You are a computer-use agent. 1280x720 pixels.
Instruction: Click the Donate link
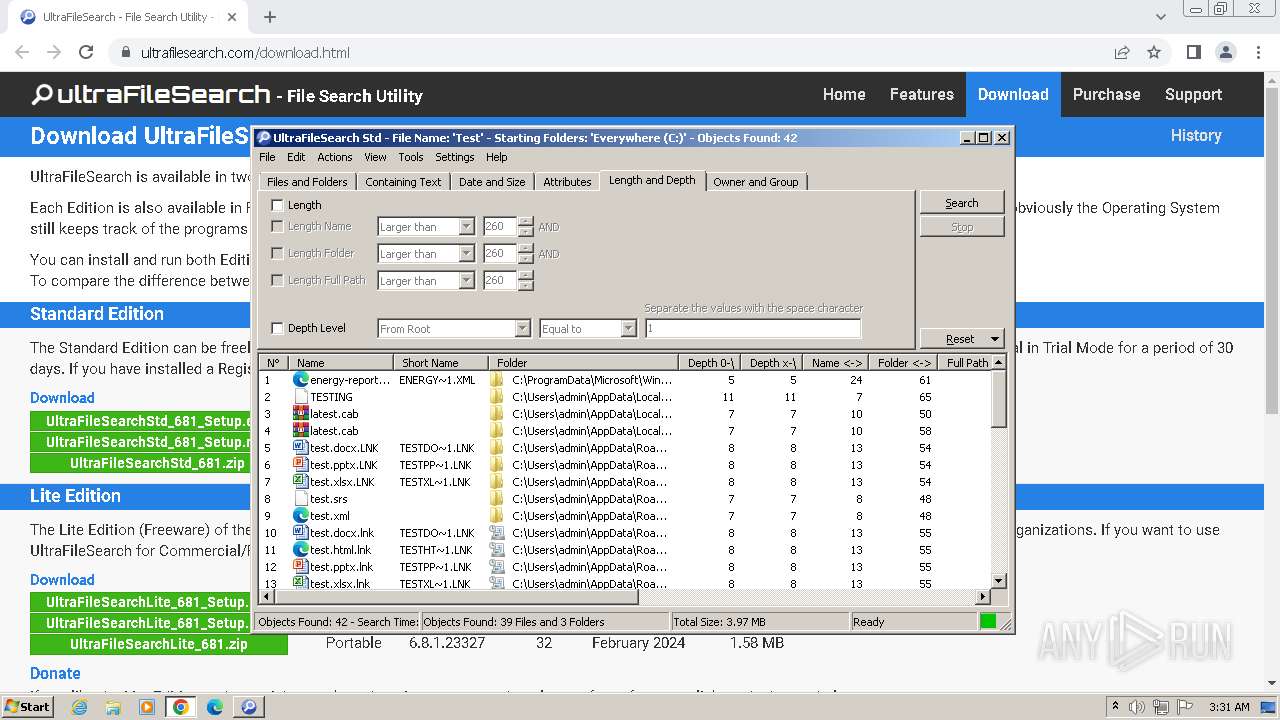(55, 673)
